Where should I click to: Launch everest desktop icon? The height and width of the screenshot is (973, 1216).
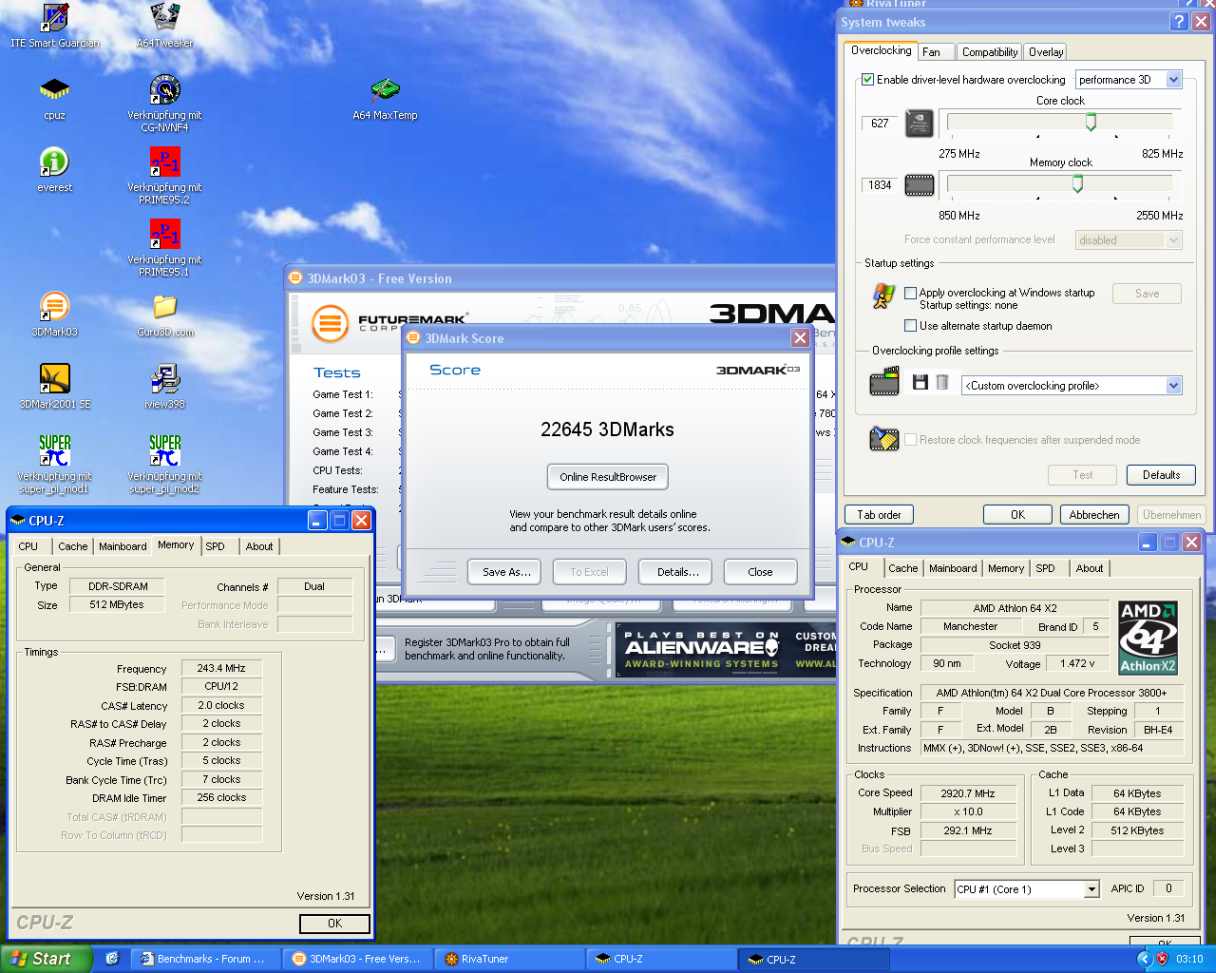point(54,162)
